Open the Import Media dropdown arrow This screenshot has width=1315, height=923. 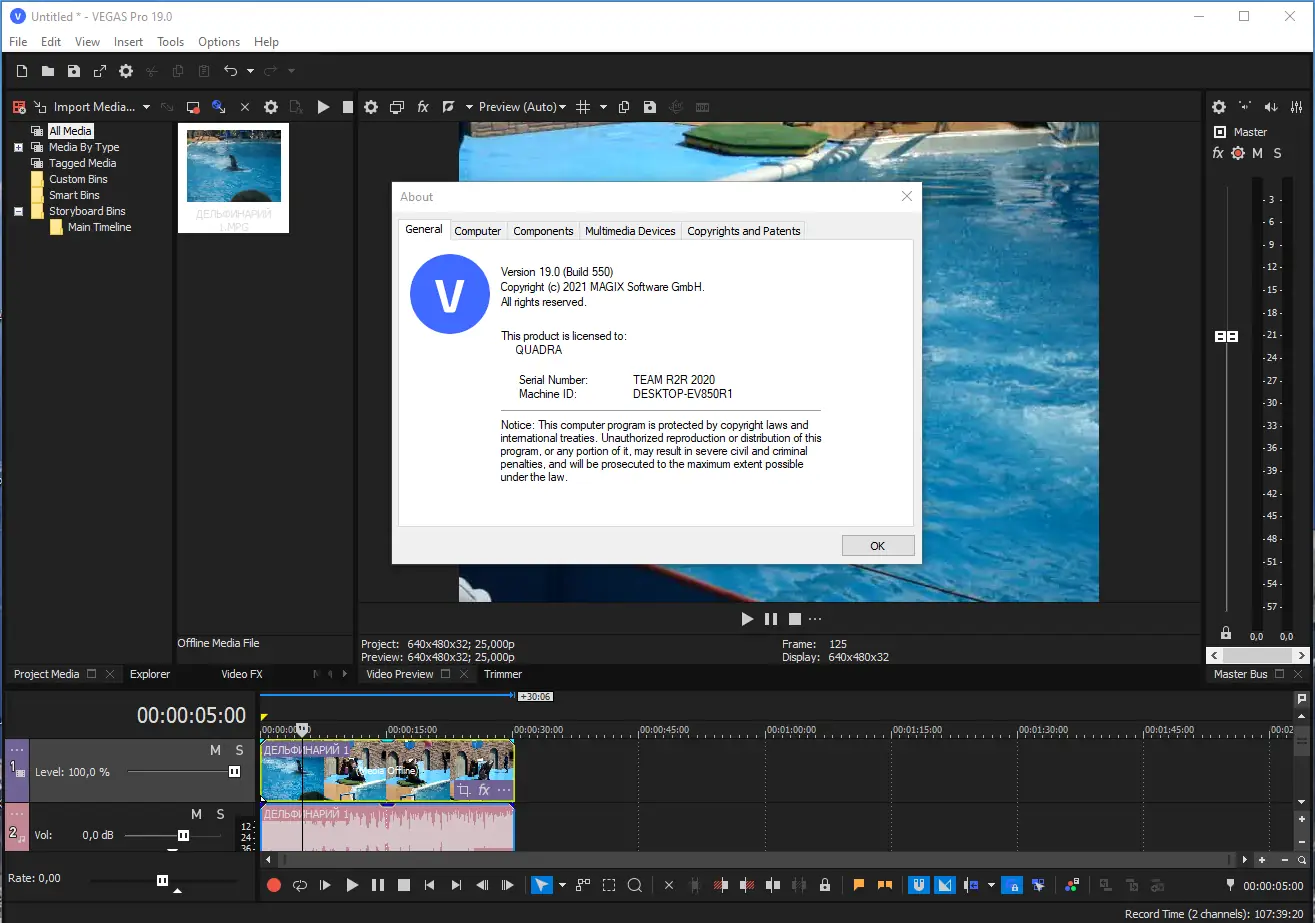(x=146, y=107)
